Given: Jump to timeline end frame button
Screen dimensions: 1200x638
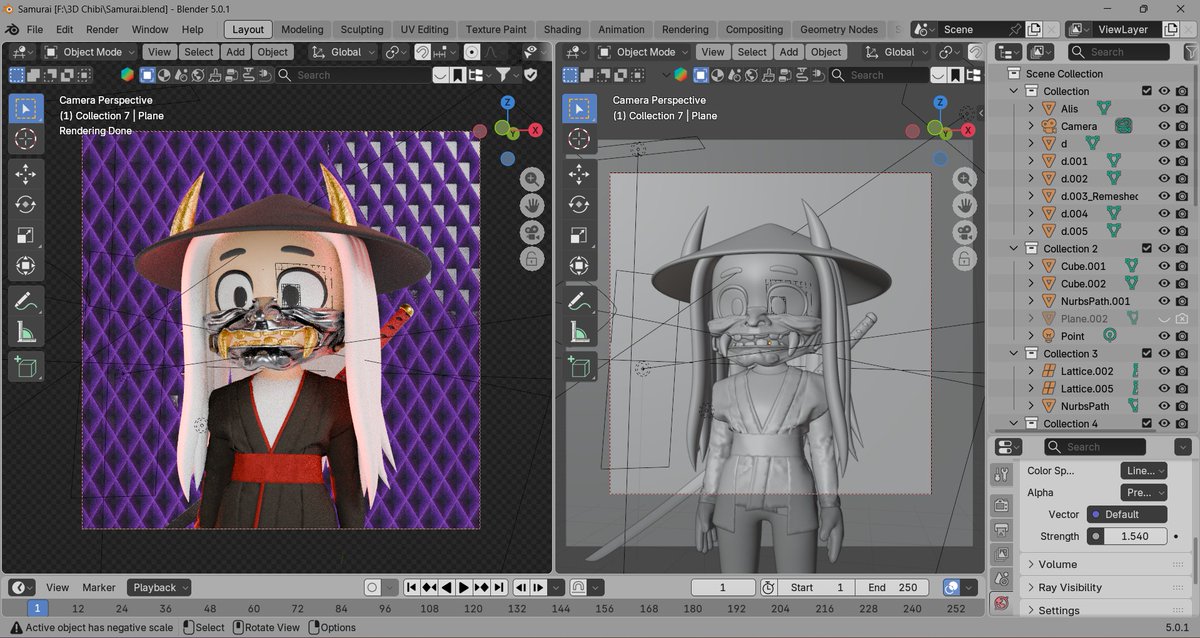Looking at the screenshot, I should click(x=498, y=587).
